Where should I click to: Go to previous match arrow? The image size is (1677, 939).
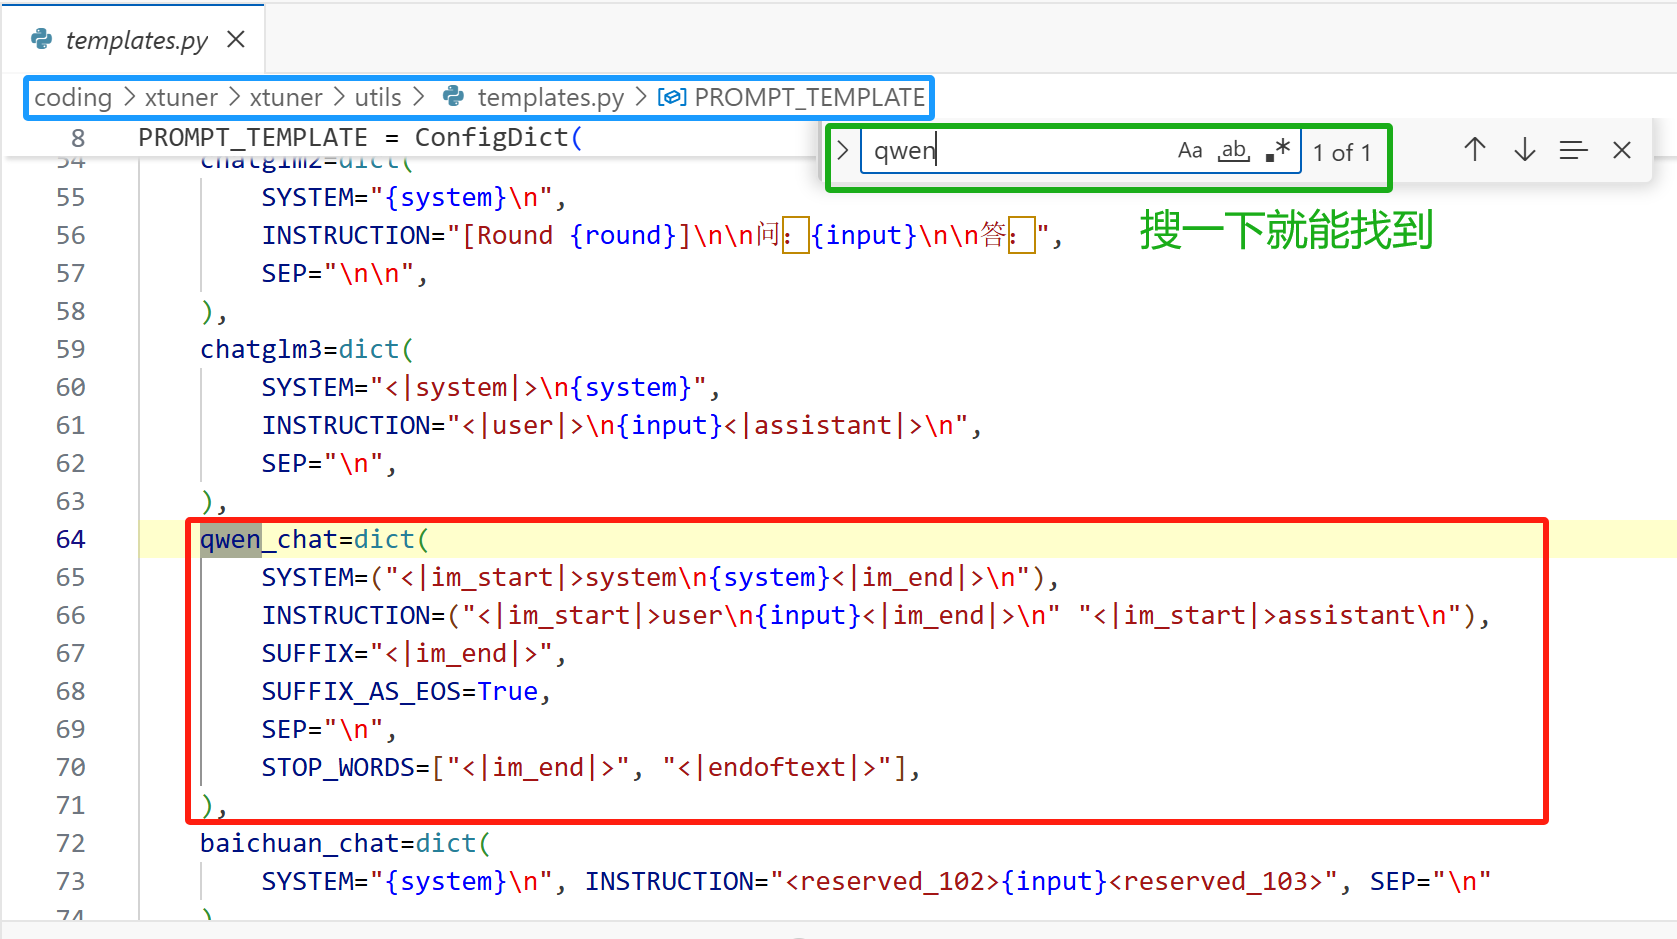(1475, 150)
